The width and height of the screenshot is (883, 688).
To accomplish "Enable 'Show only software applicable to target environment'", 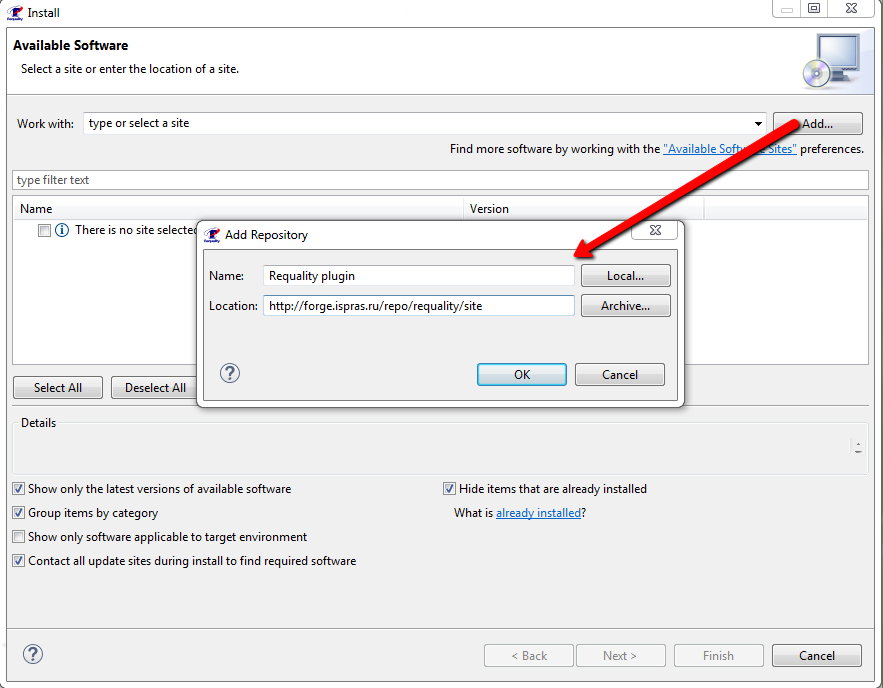I will [x=19, y=537].
